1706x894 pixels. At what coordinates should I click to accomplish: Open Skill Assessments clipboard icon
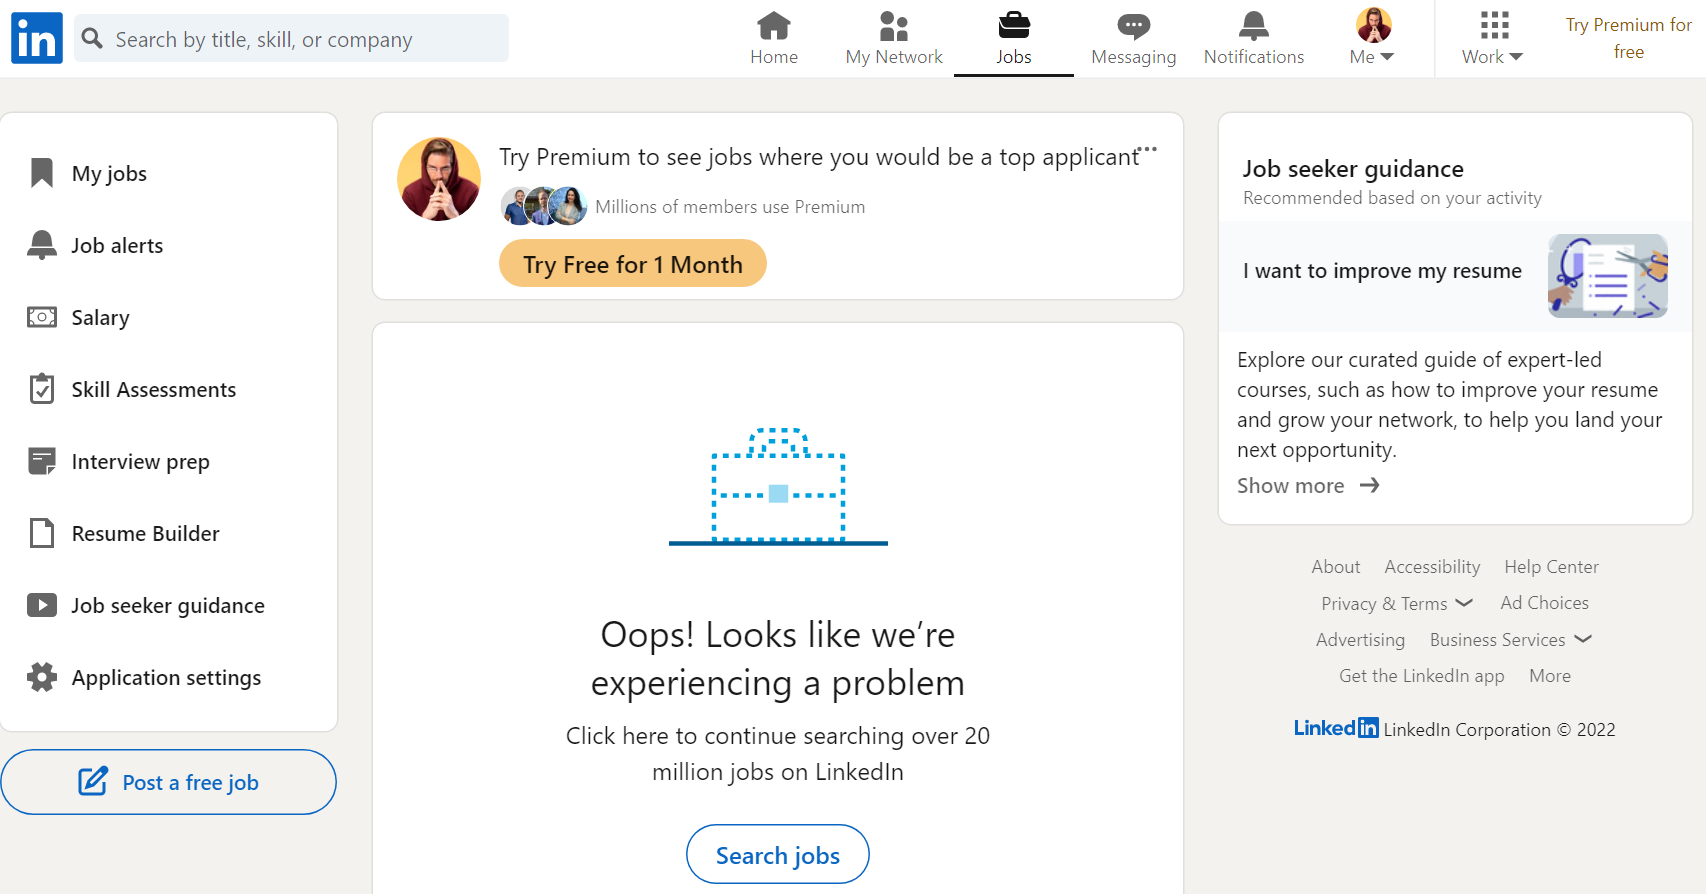42,389
